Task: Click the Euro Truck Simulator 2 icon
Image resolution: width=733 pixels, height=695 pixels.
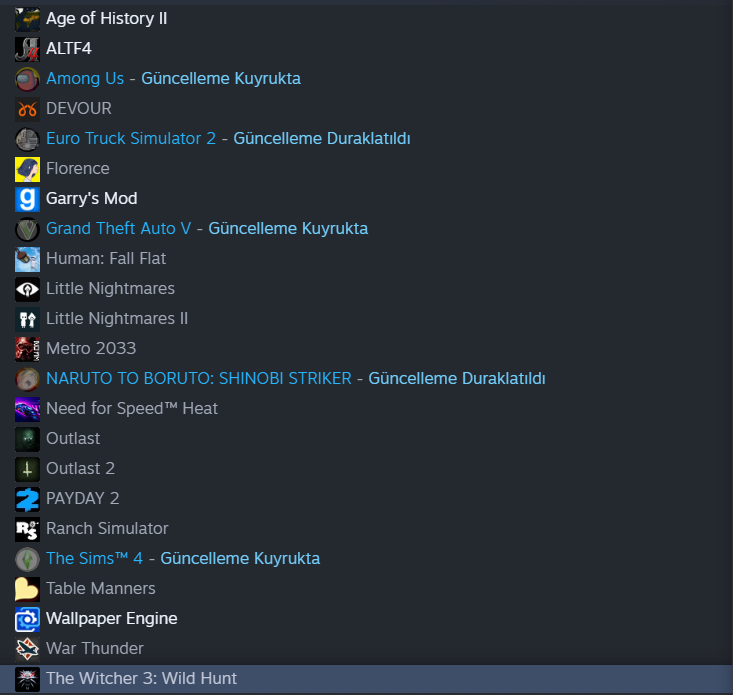Action: click(27, 139)
